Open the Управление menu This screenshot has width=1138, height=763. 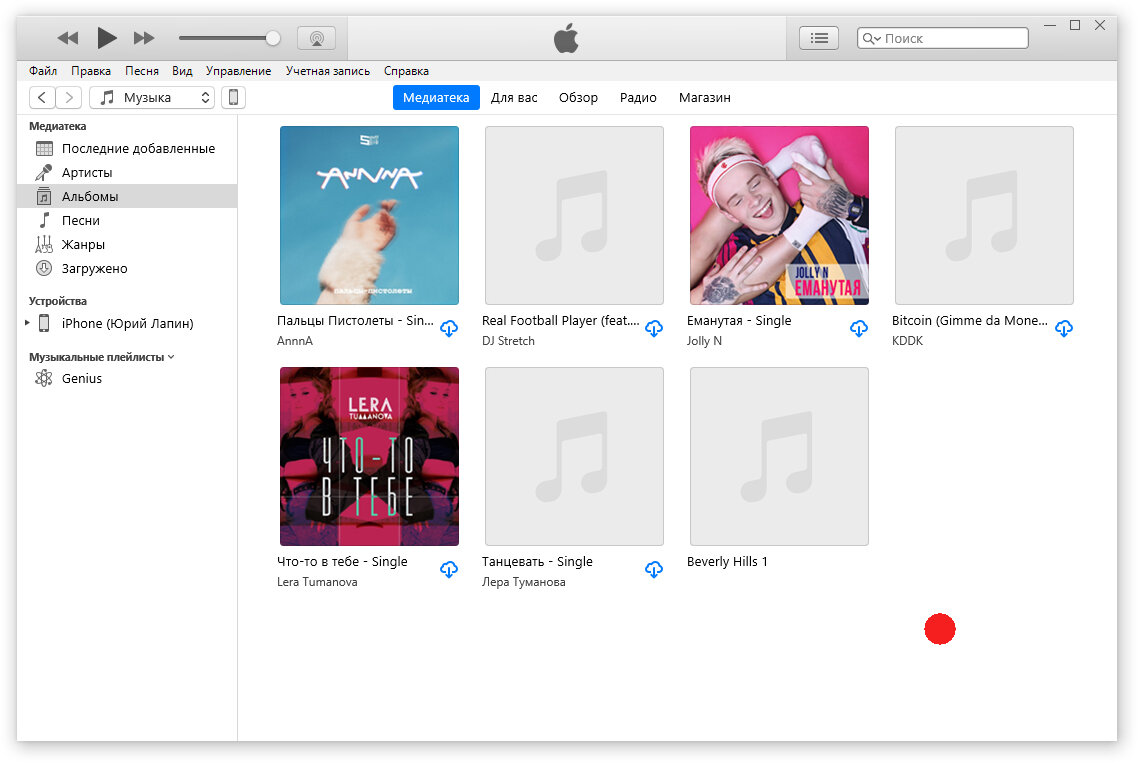click(x=238, y=70)
